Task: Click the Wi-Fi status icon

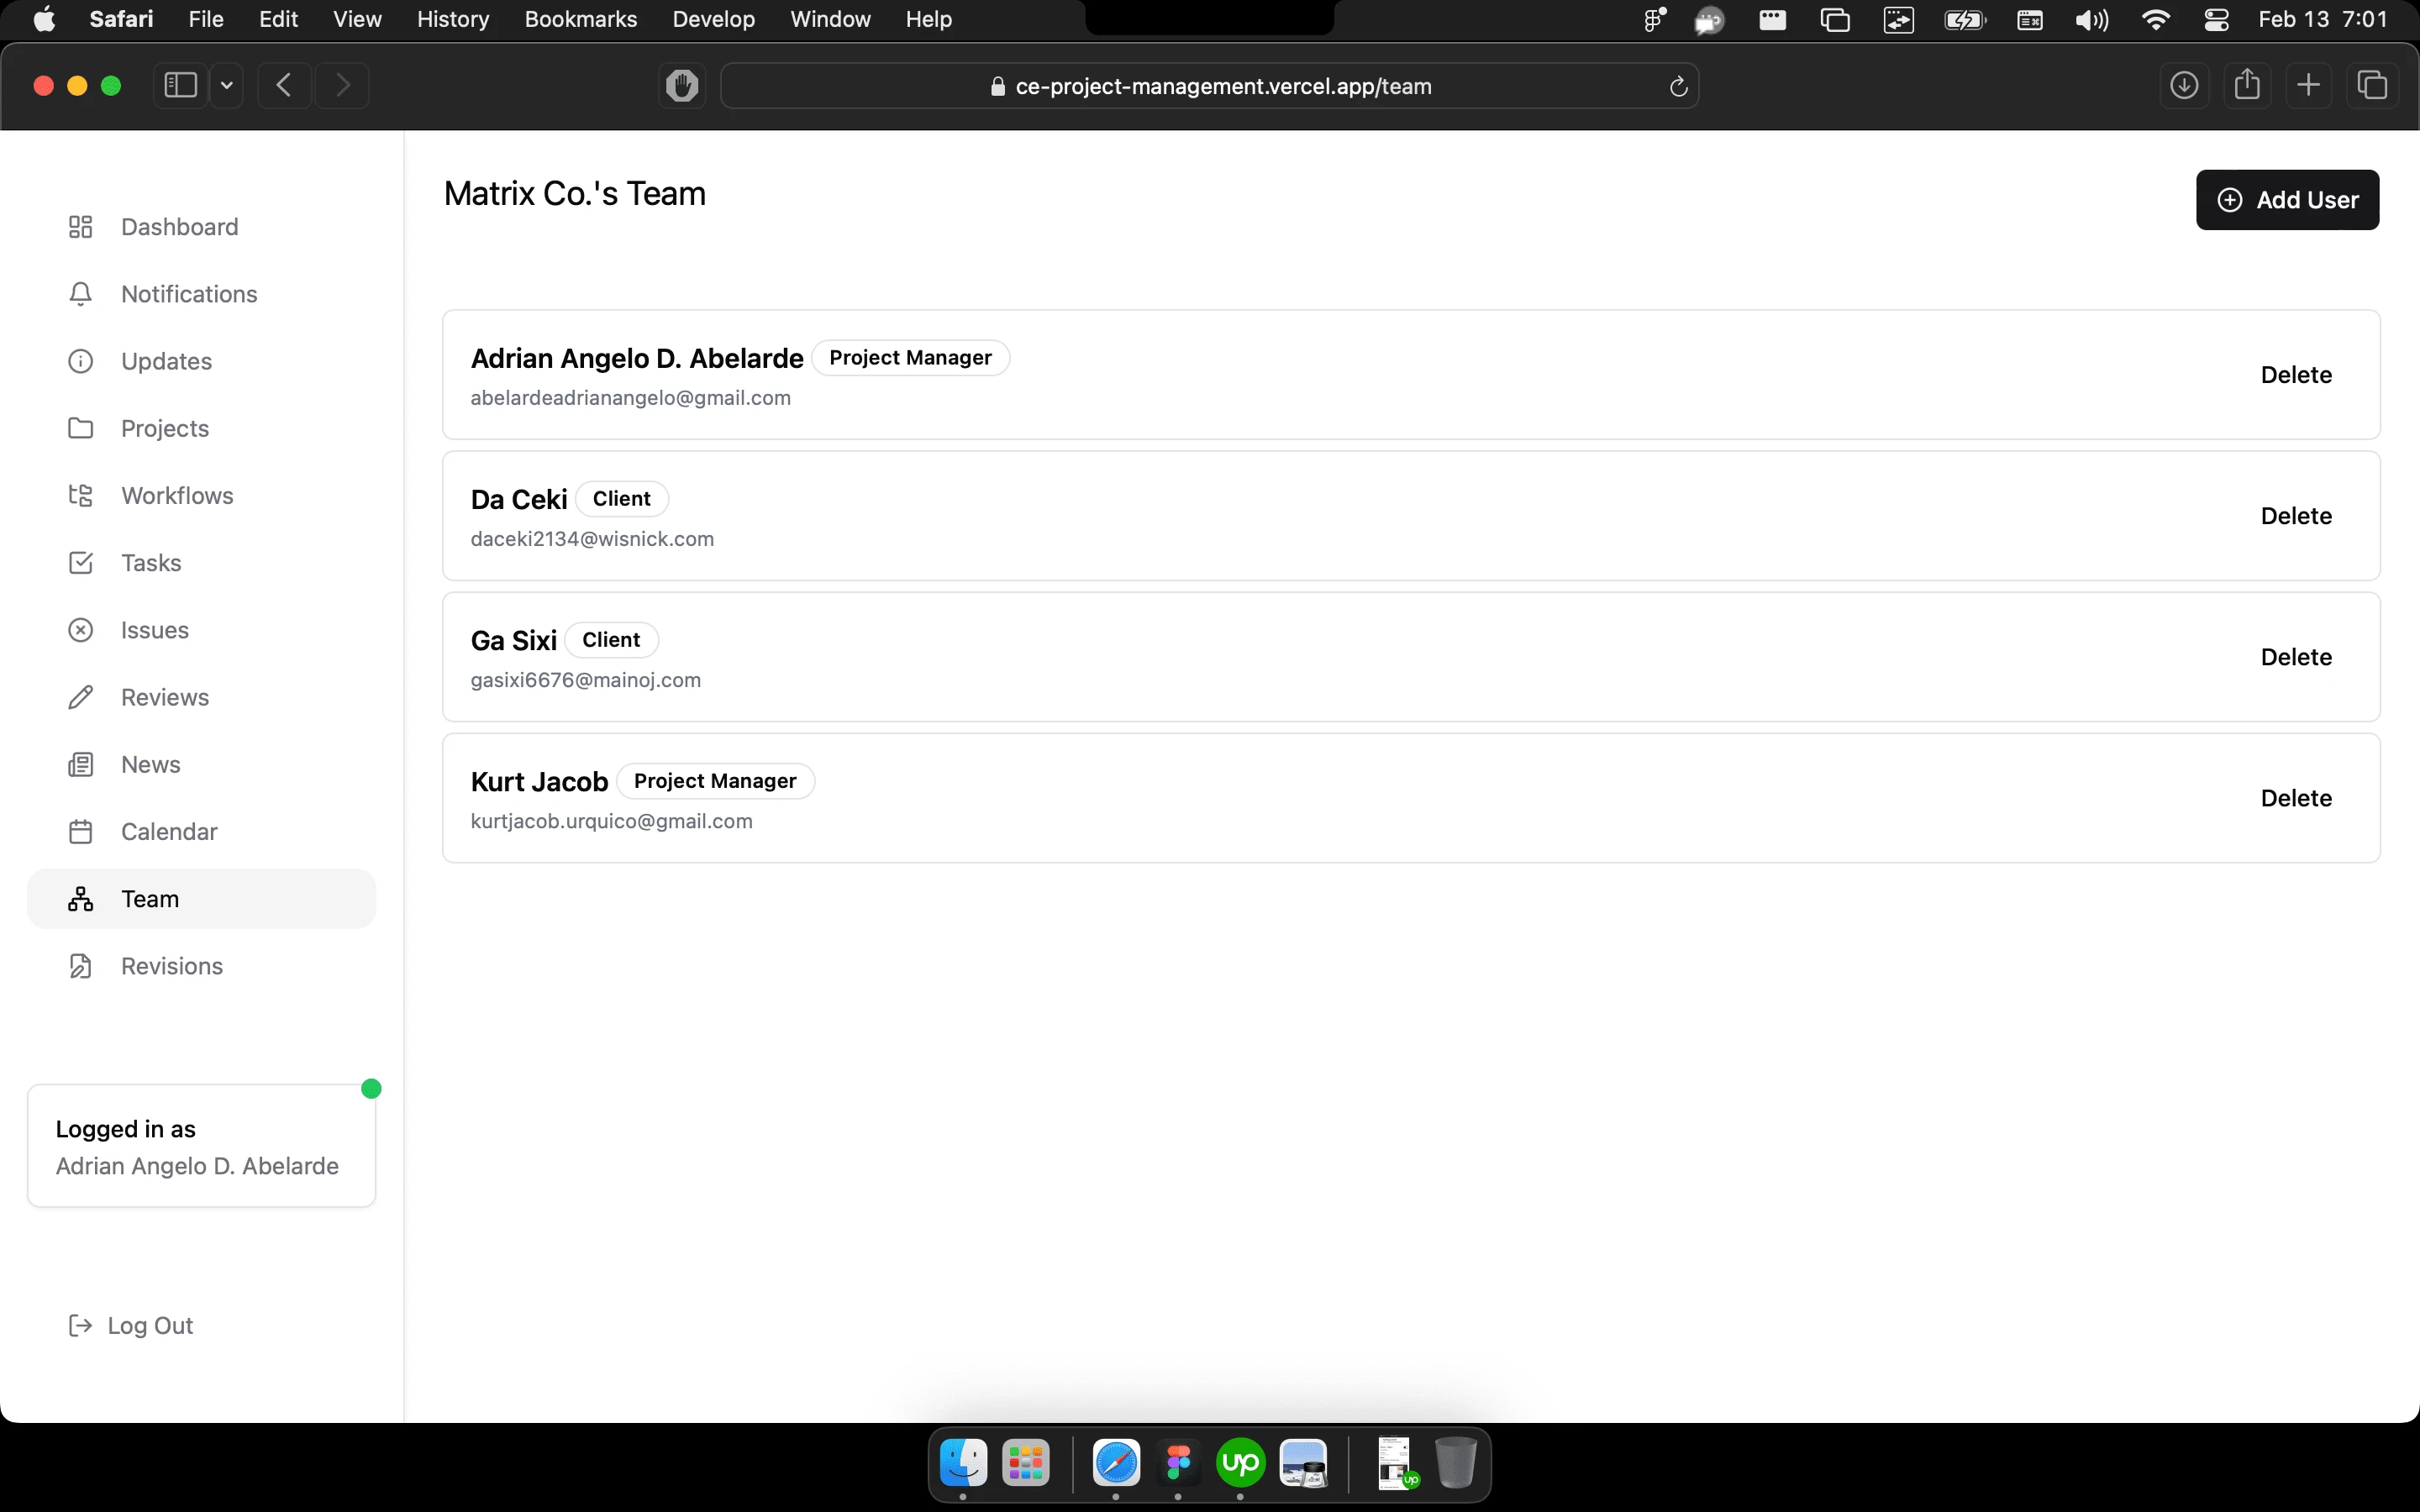Action: point(2155,20)
